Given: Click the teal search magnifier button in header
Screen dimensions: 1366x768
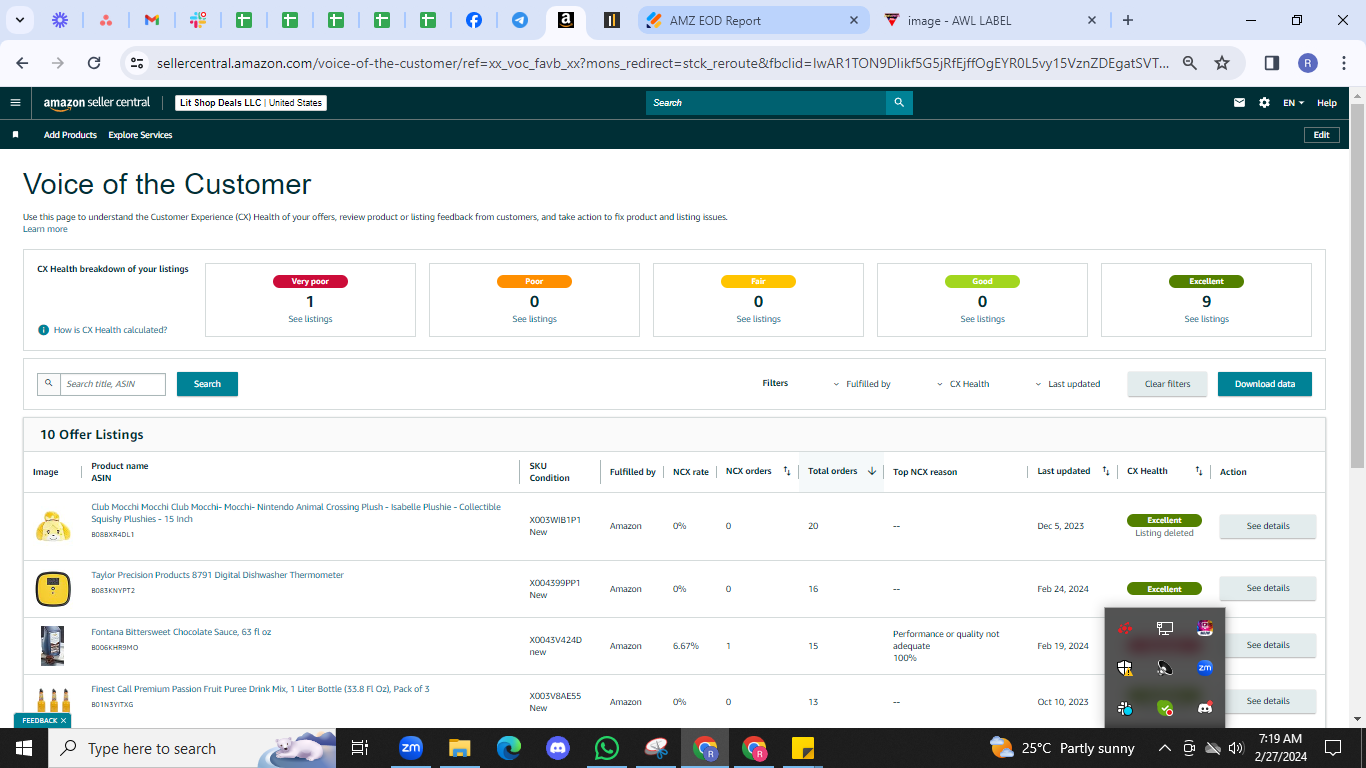Looking at the screenshot, I should pyautogui.click(x=899, y=102).
